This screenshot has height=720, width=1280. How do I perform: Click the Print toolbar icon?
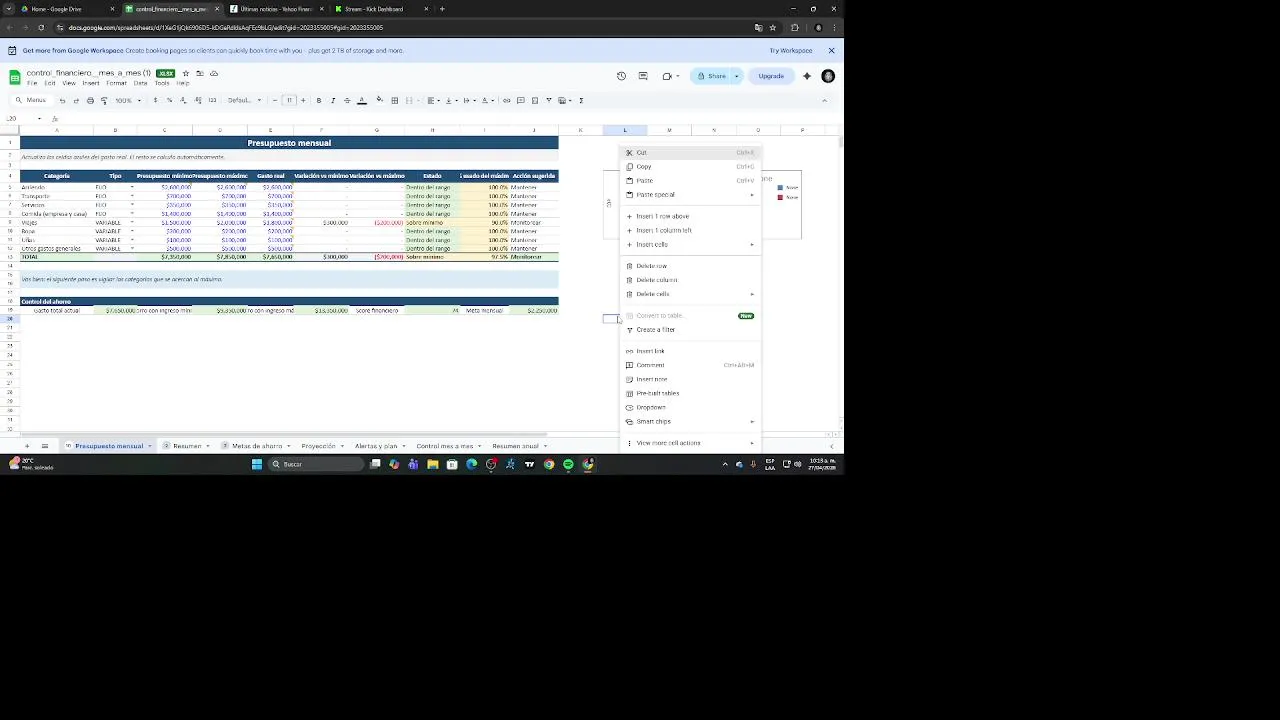pyautogui.click(x=90, y=100)
